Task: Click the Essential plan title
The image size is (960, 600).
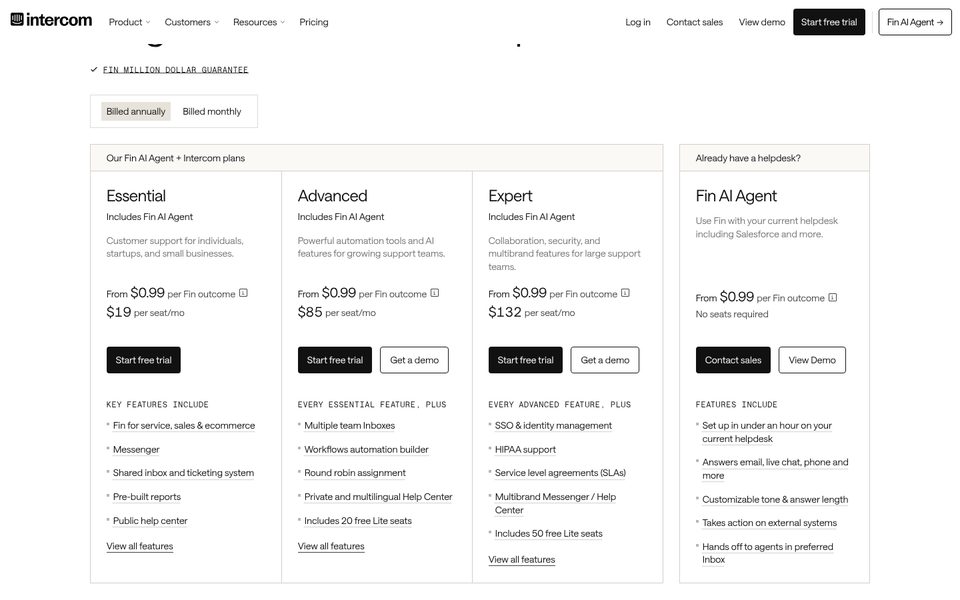Action: tap(136, 196)
